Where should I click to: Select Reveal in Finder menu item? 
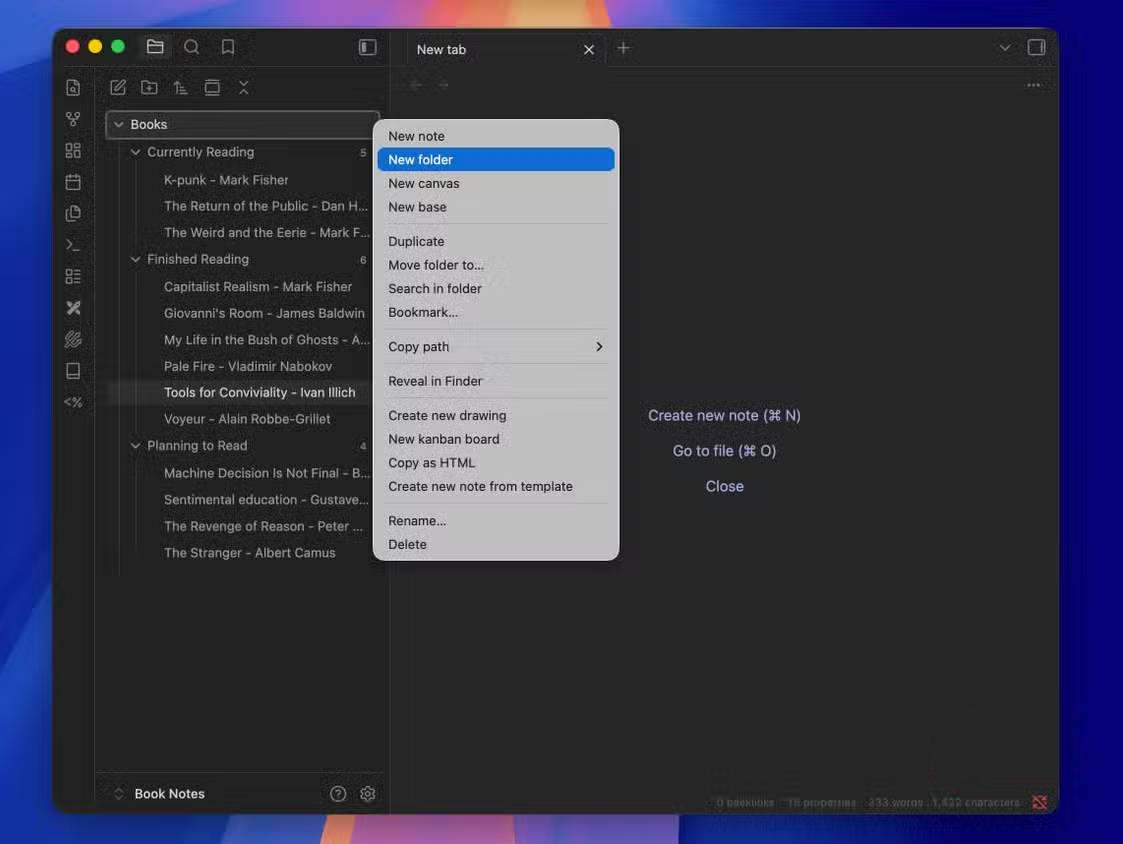[435, 381]
